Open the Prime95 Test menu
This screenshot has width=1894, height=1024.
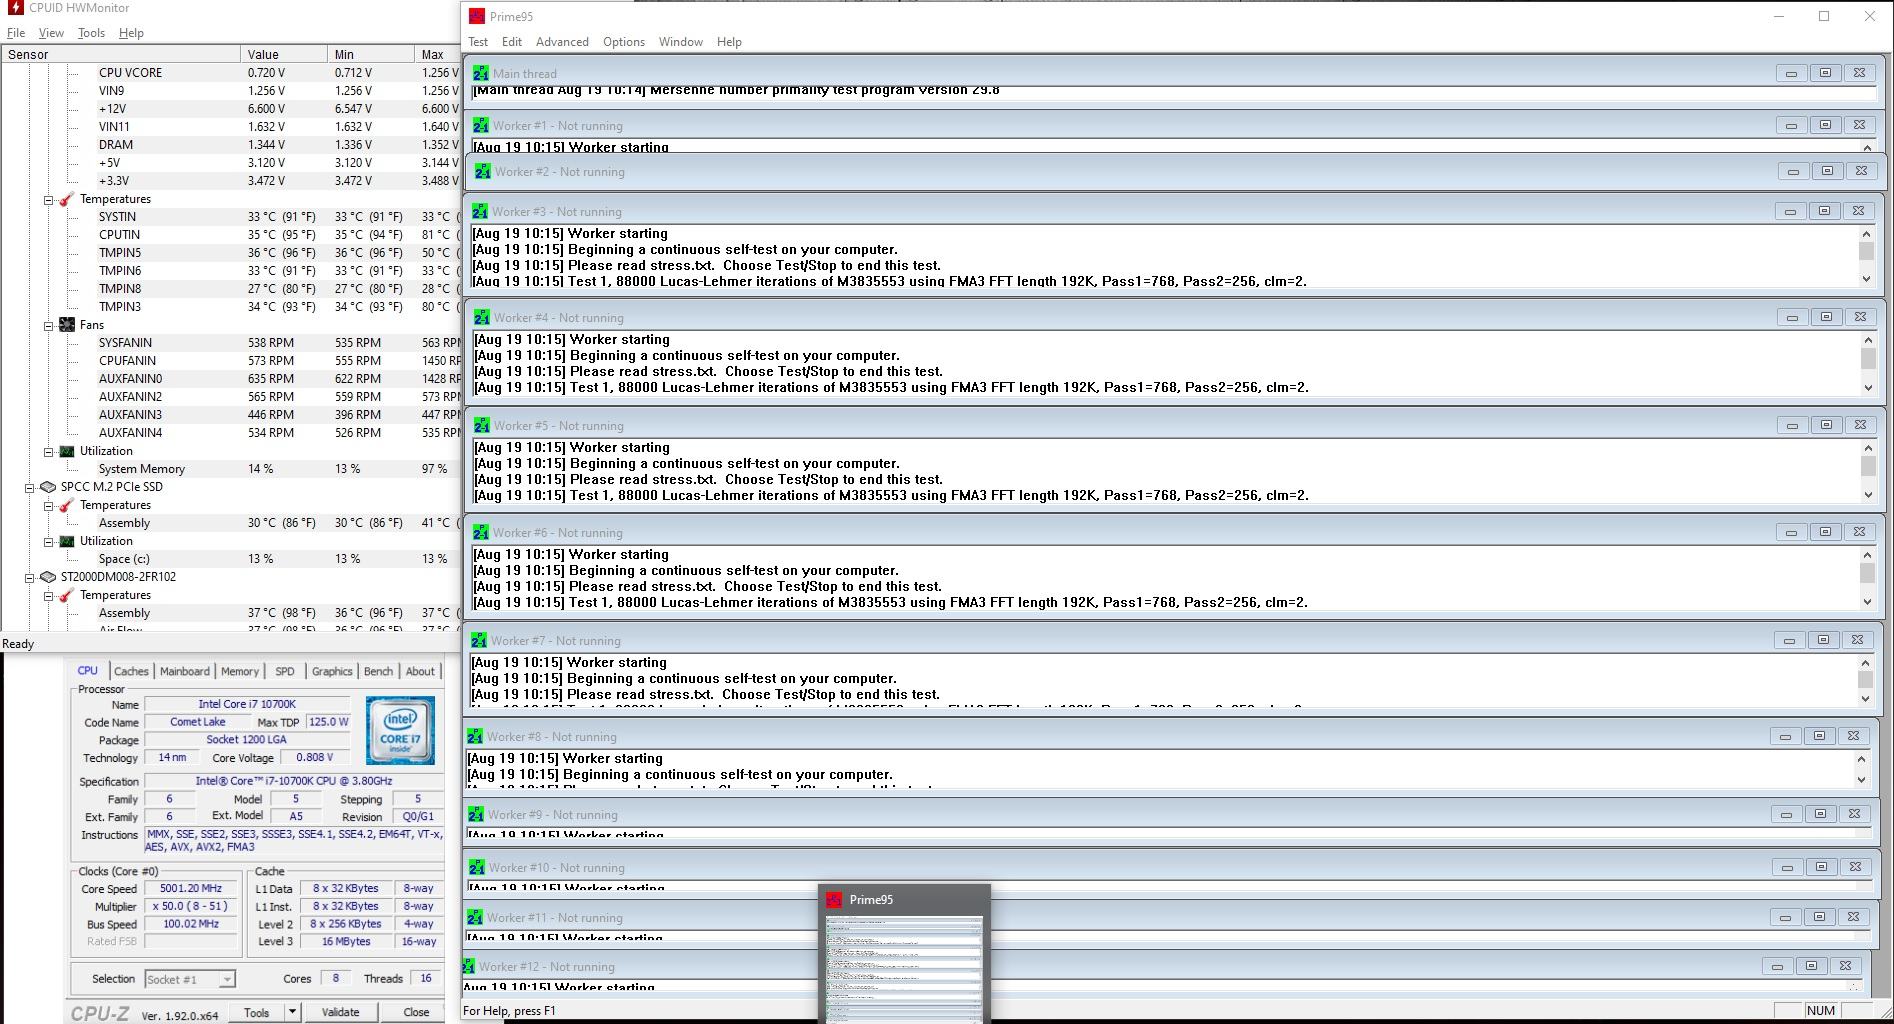click(478, 42)
